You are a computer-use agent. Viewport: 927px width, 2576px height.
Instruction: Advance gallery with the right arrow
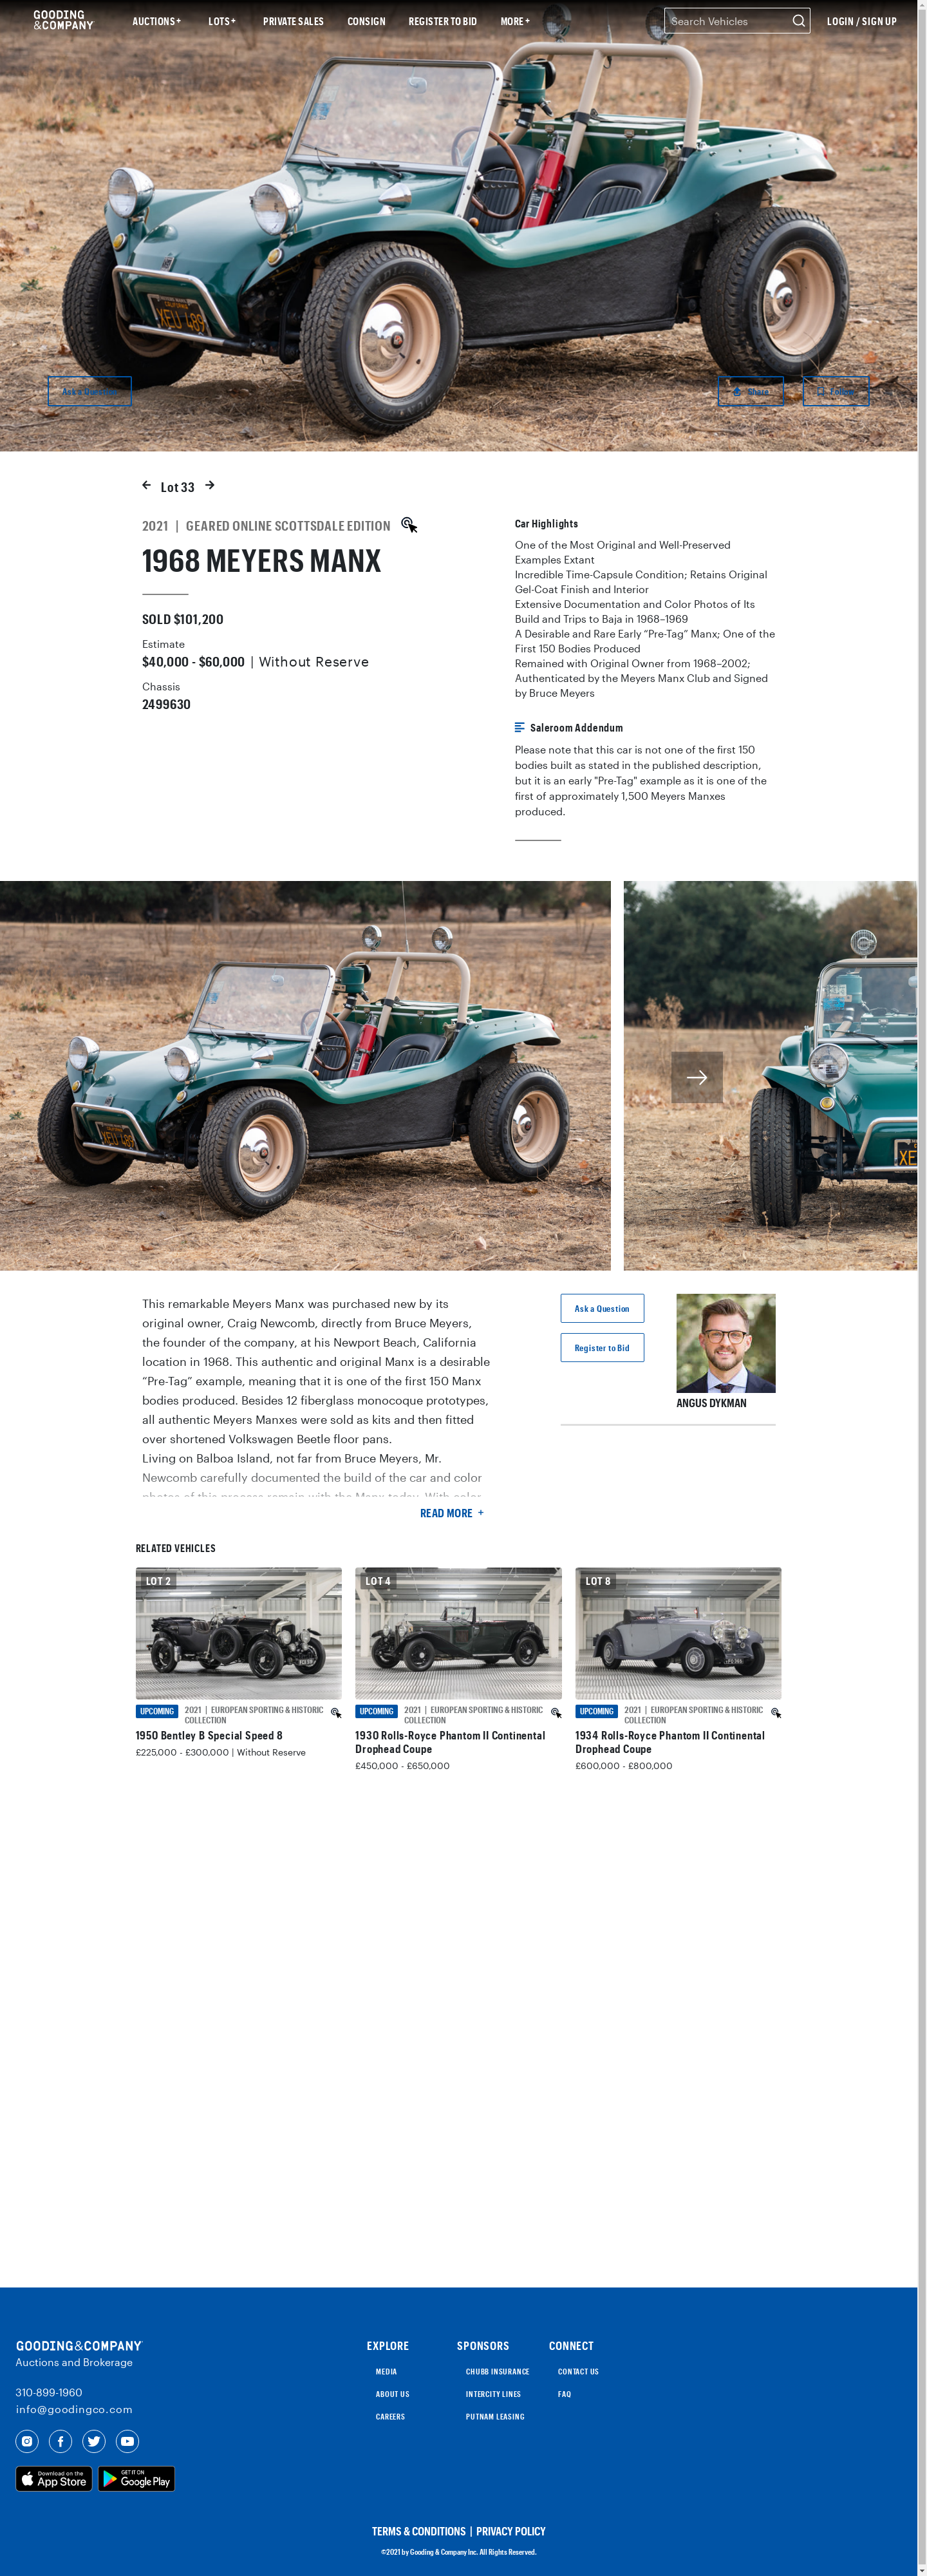(697, 1077)
